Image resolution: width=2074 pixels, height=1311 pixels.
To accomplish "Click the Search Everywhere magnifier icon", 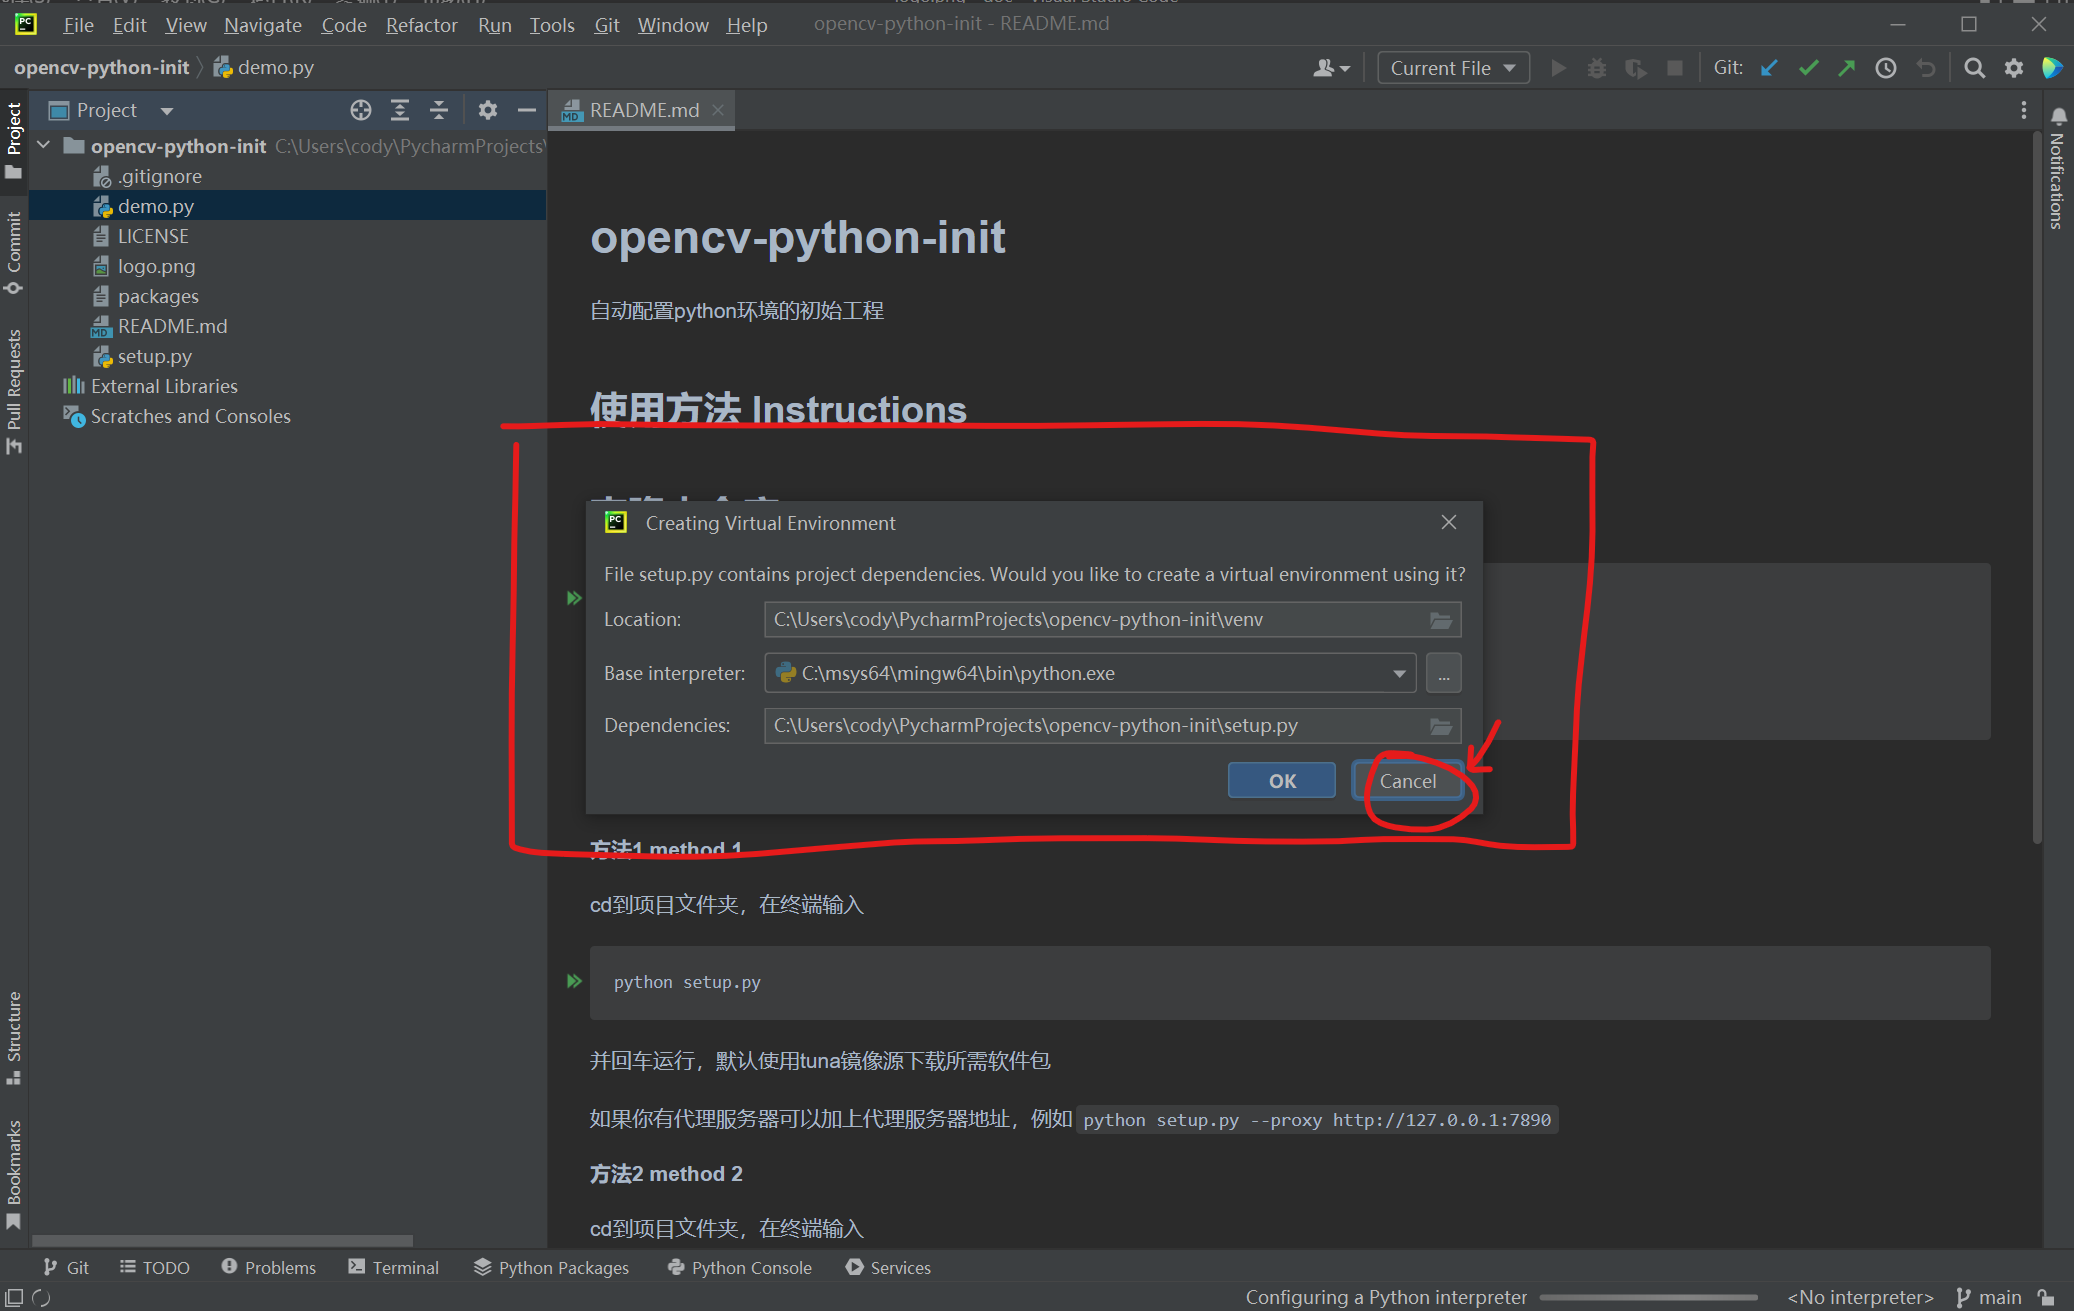I will (x=1974, y=68).
